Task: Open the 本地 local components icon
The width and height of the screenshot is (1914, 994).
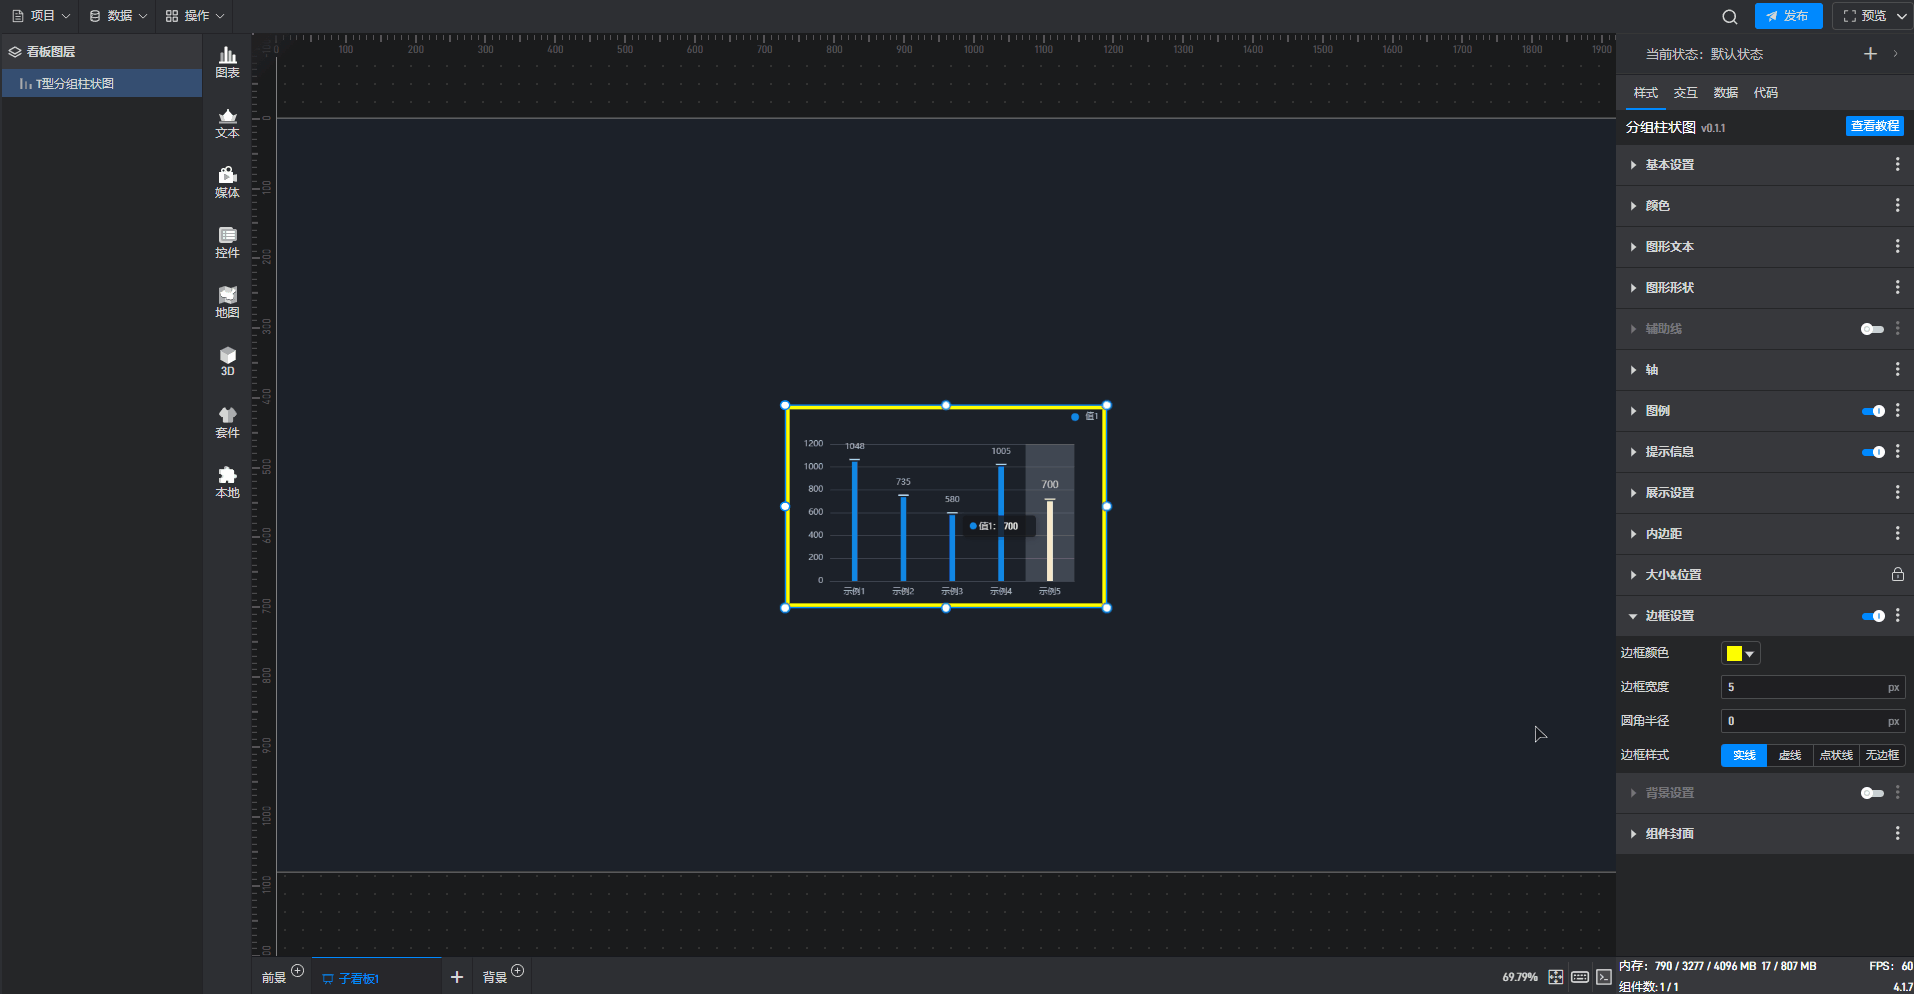Action: [x=227, y=482]
